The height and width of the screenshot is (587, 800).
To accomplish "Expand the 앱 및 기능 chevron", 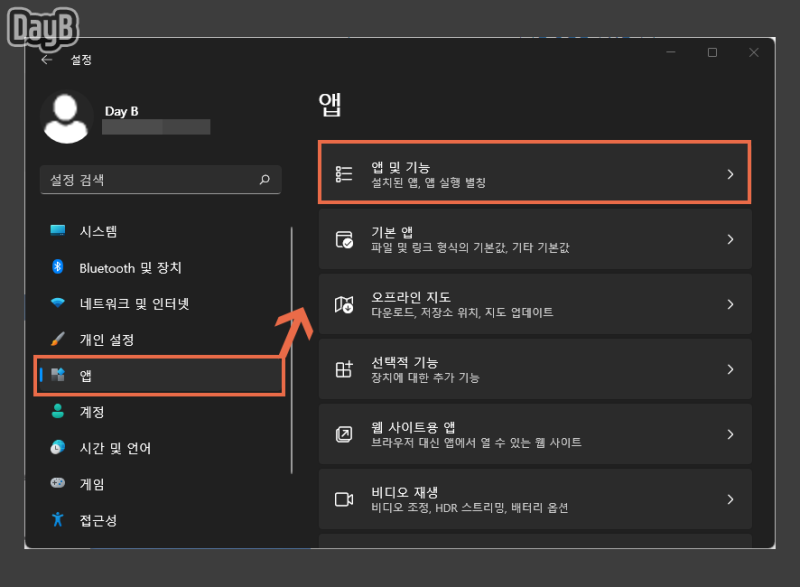I will pos(730,174).
